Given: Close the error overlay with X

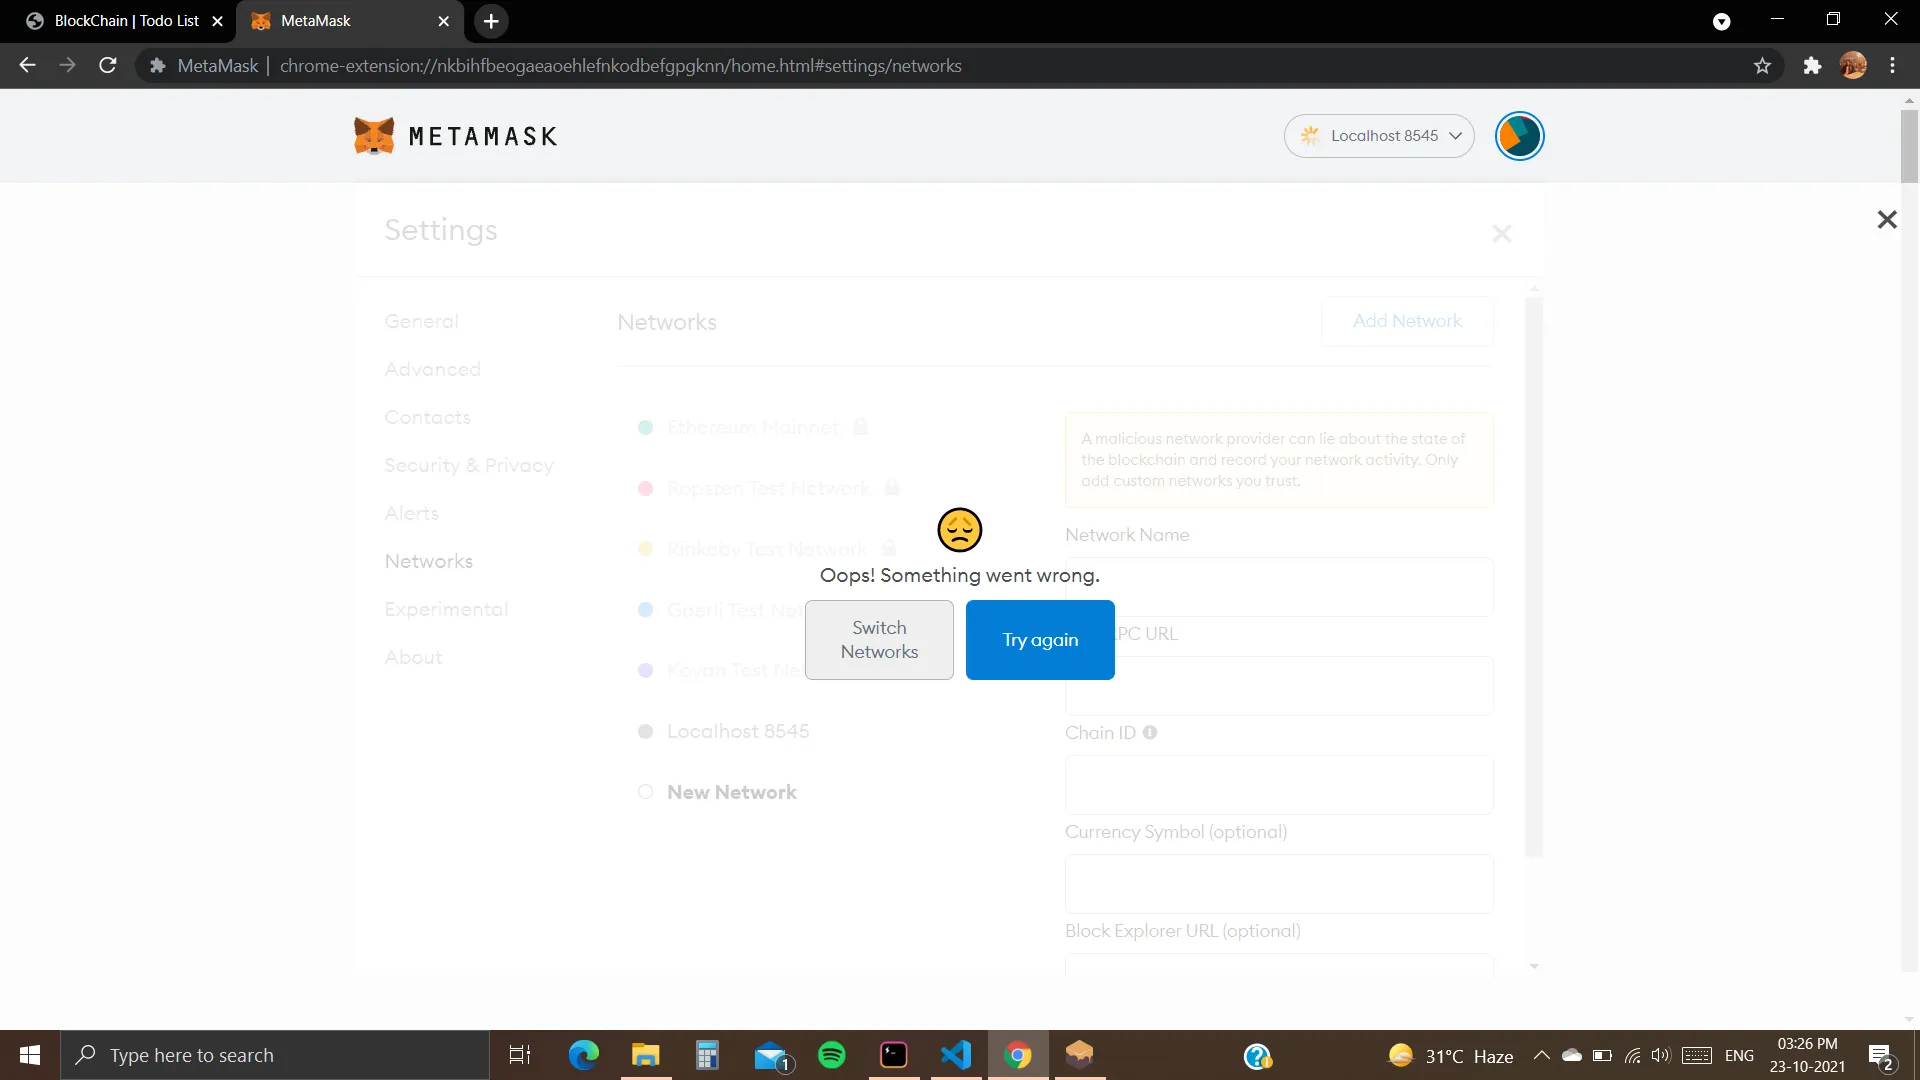Looking at the screenshot, I should tap(1887, 220).
